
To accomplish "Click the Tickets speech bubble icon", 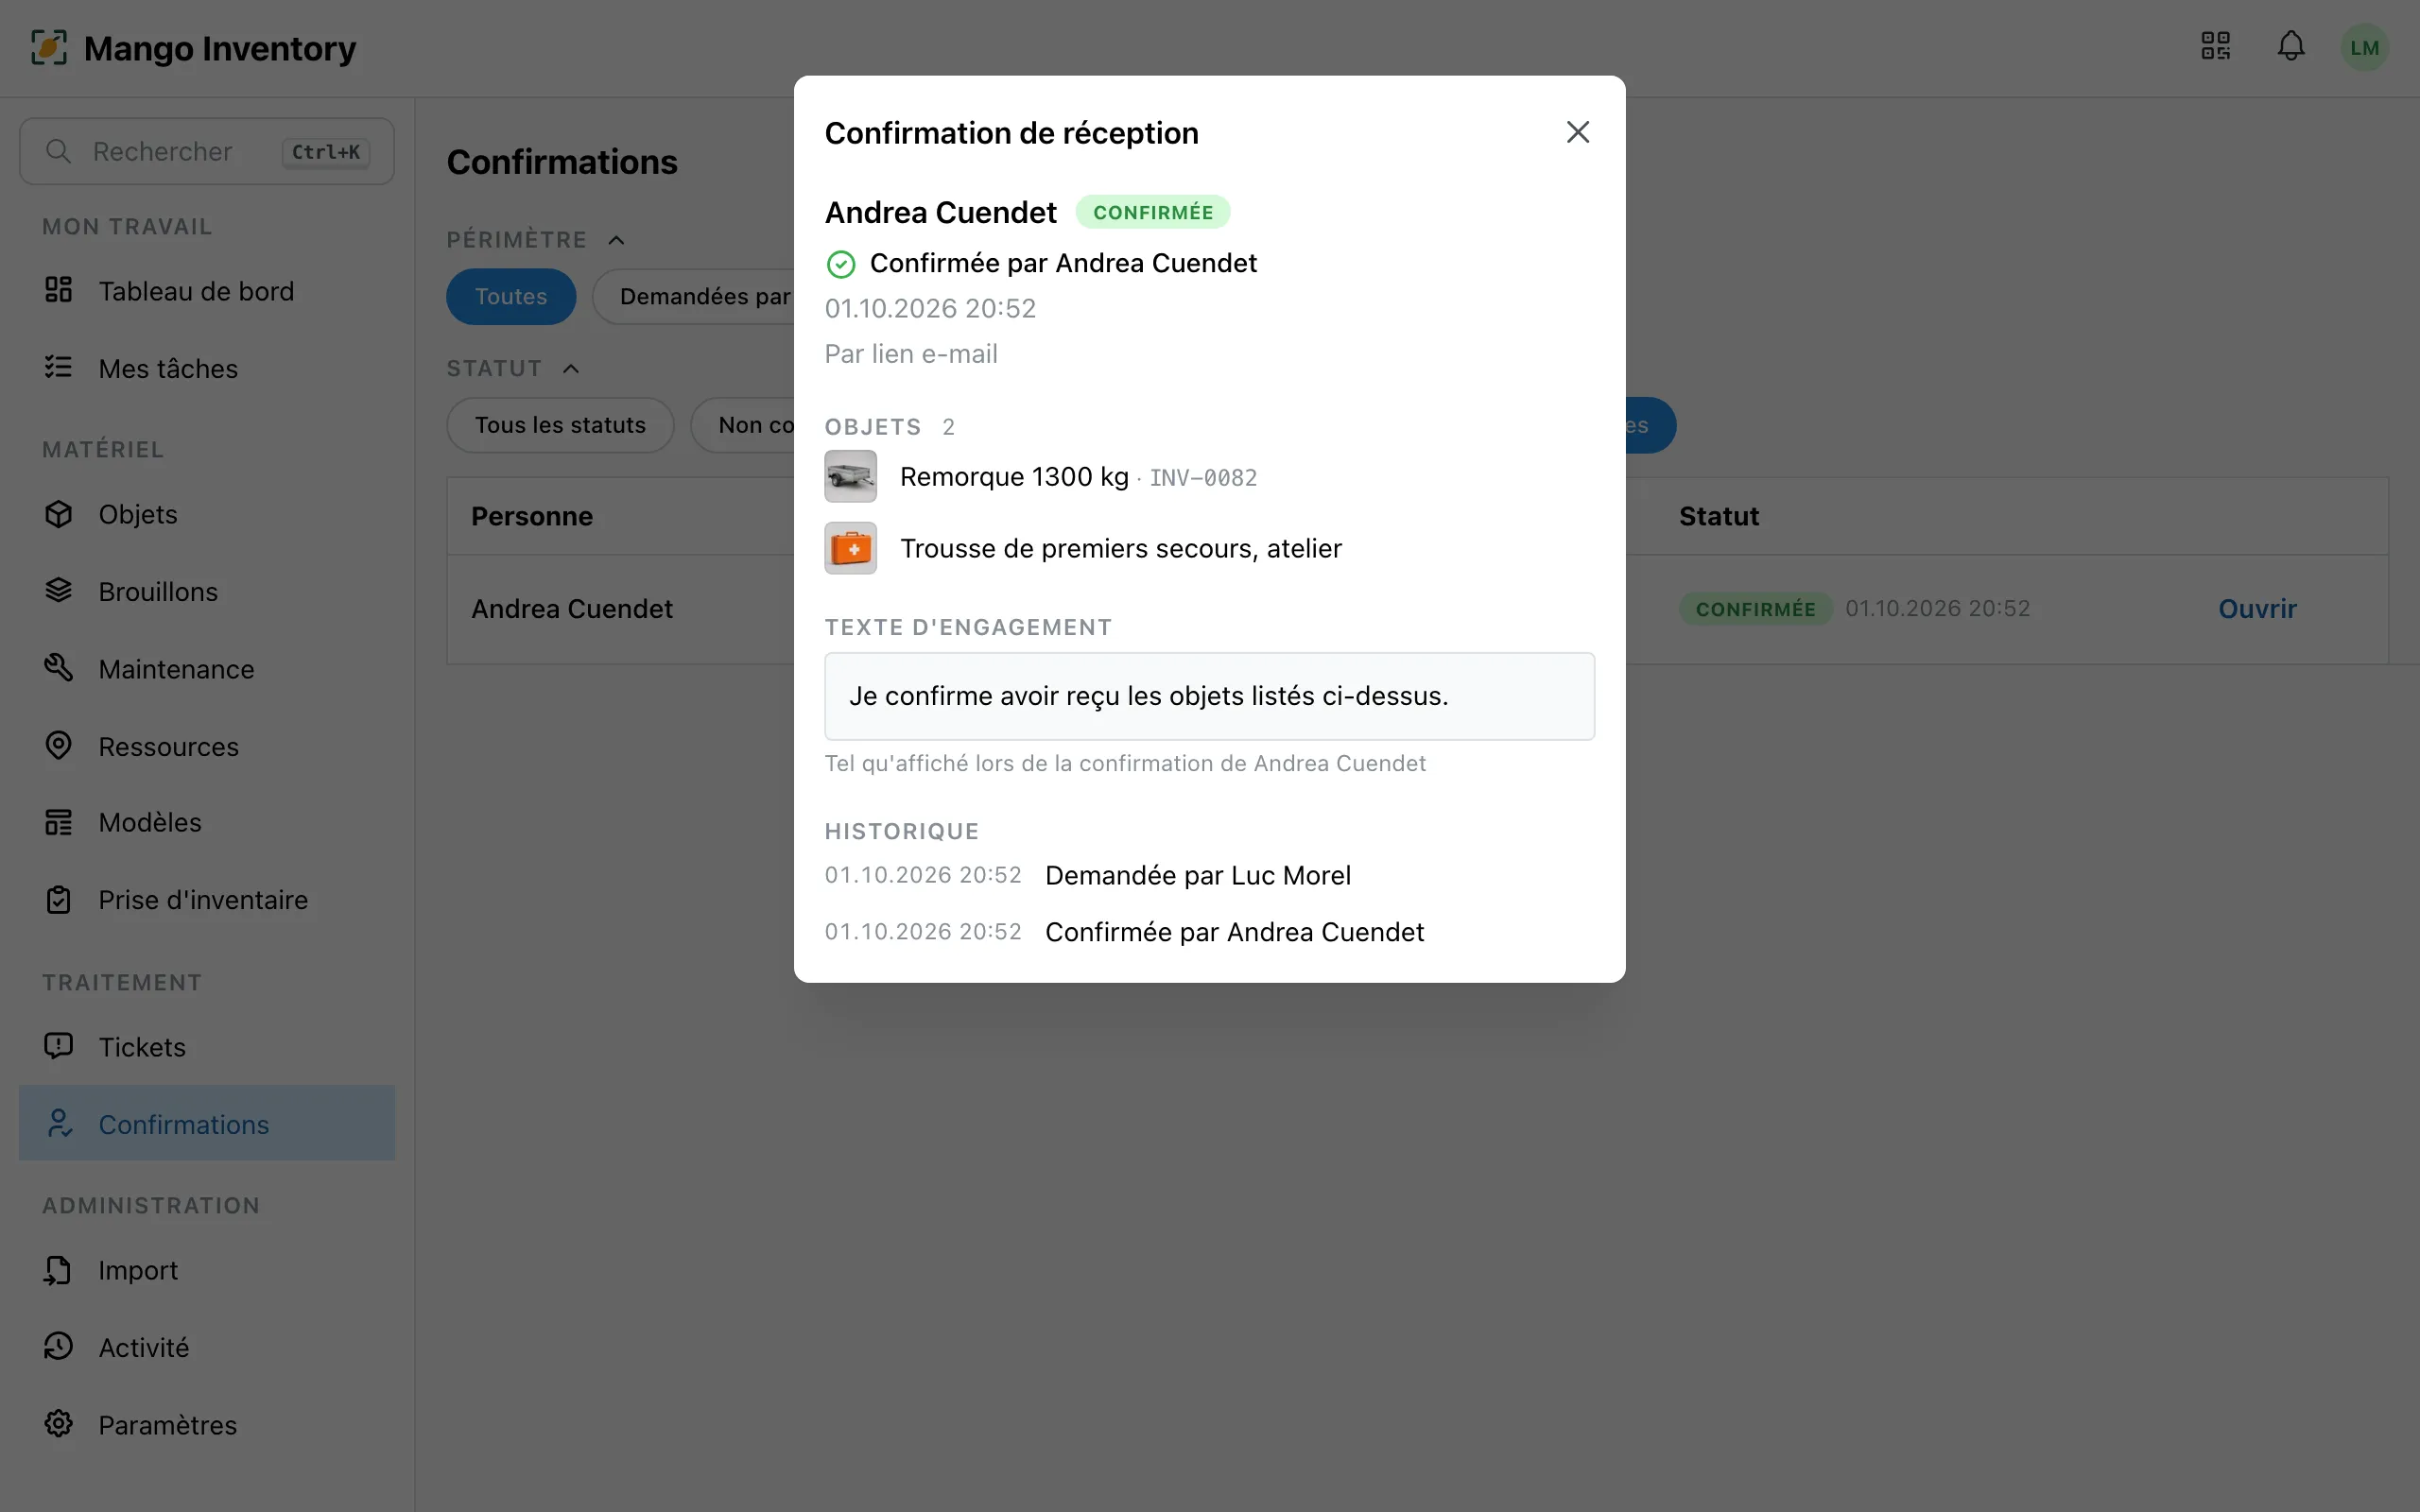I will [59, 1046].
